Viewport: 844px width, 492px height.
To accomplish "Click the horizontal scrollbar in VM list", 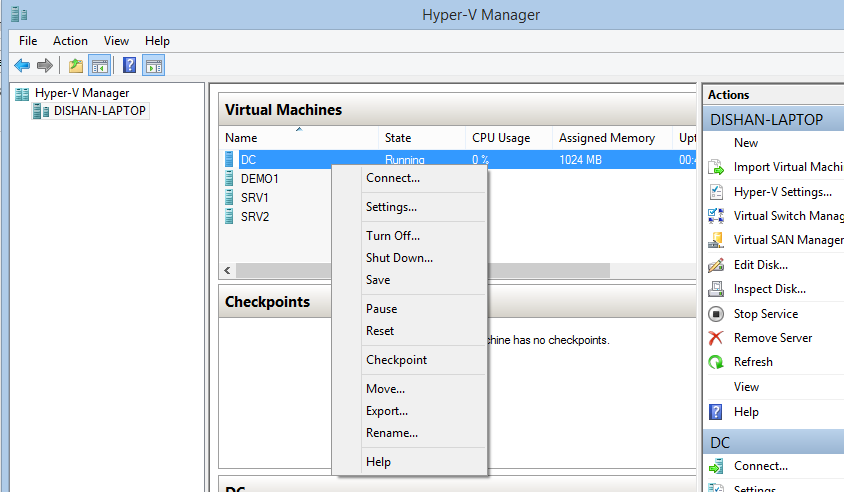I will (423, 270).
